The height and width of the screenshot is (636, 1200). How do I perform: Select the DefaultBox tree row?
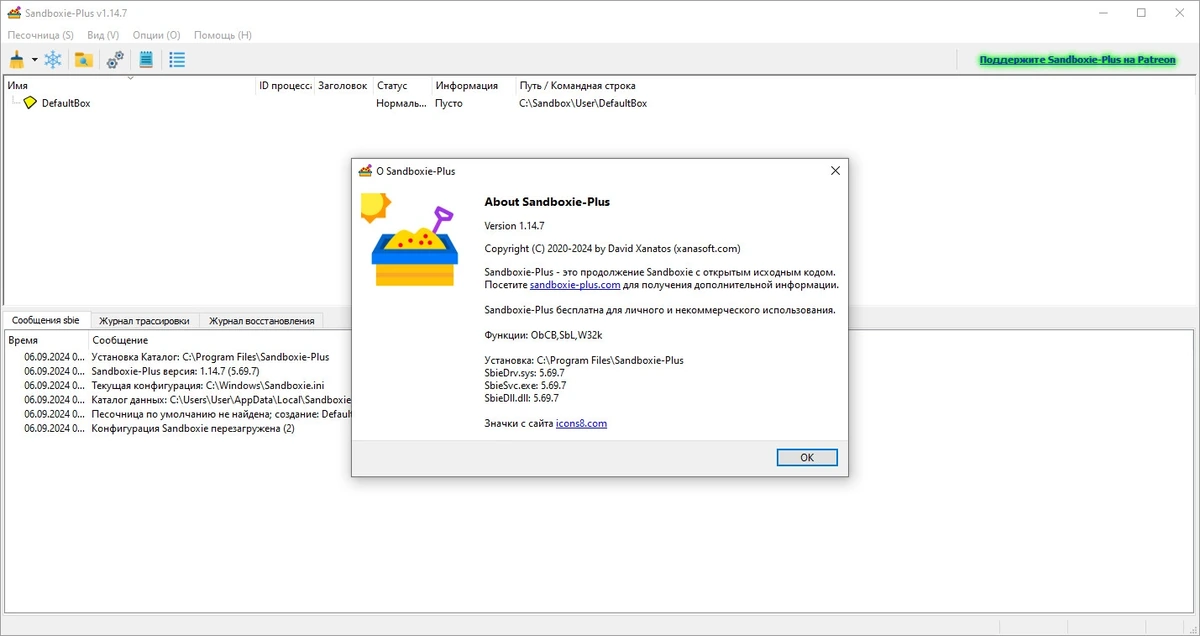tap(600, 103)
